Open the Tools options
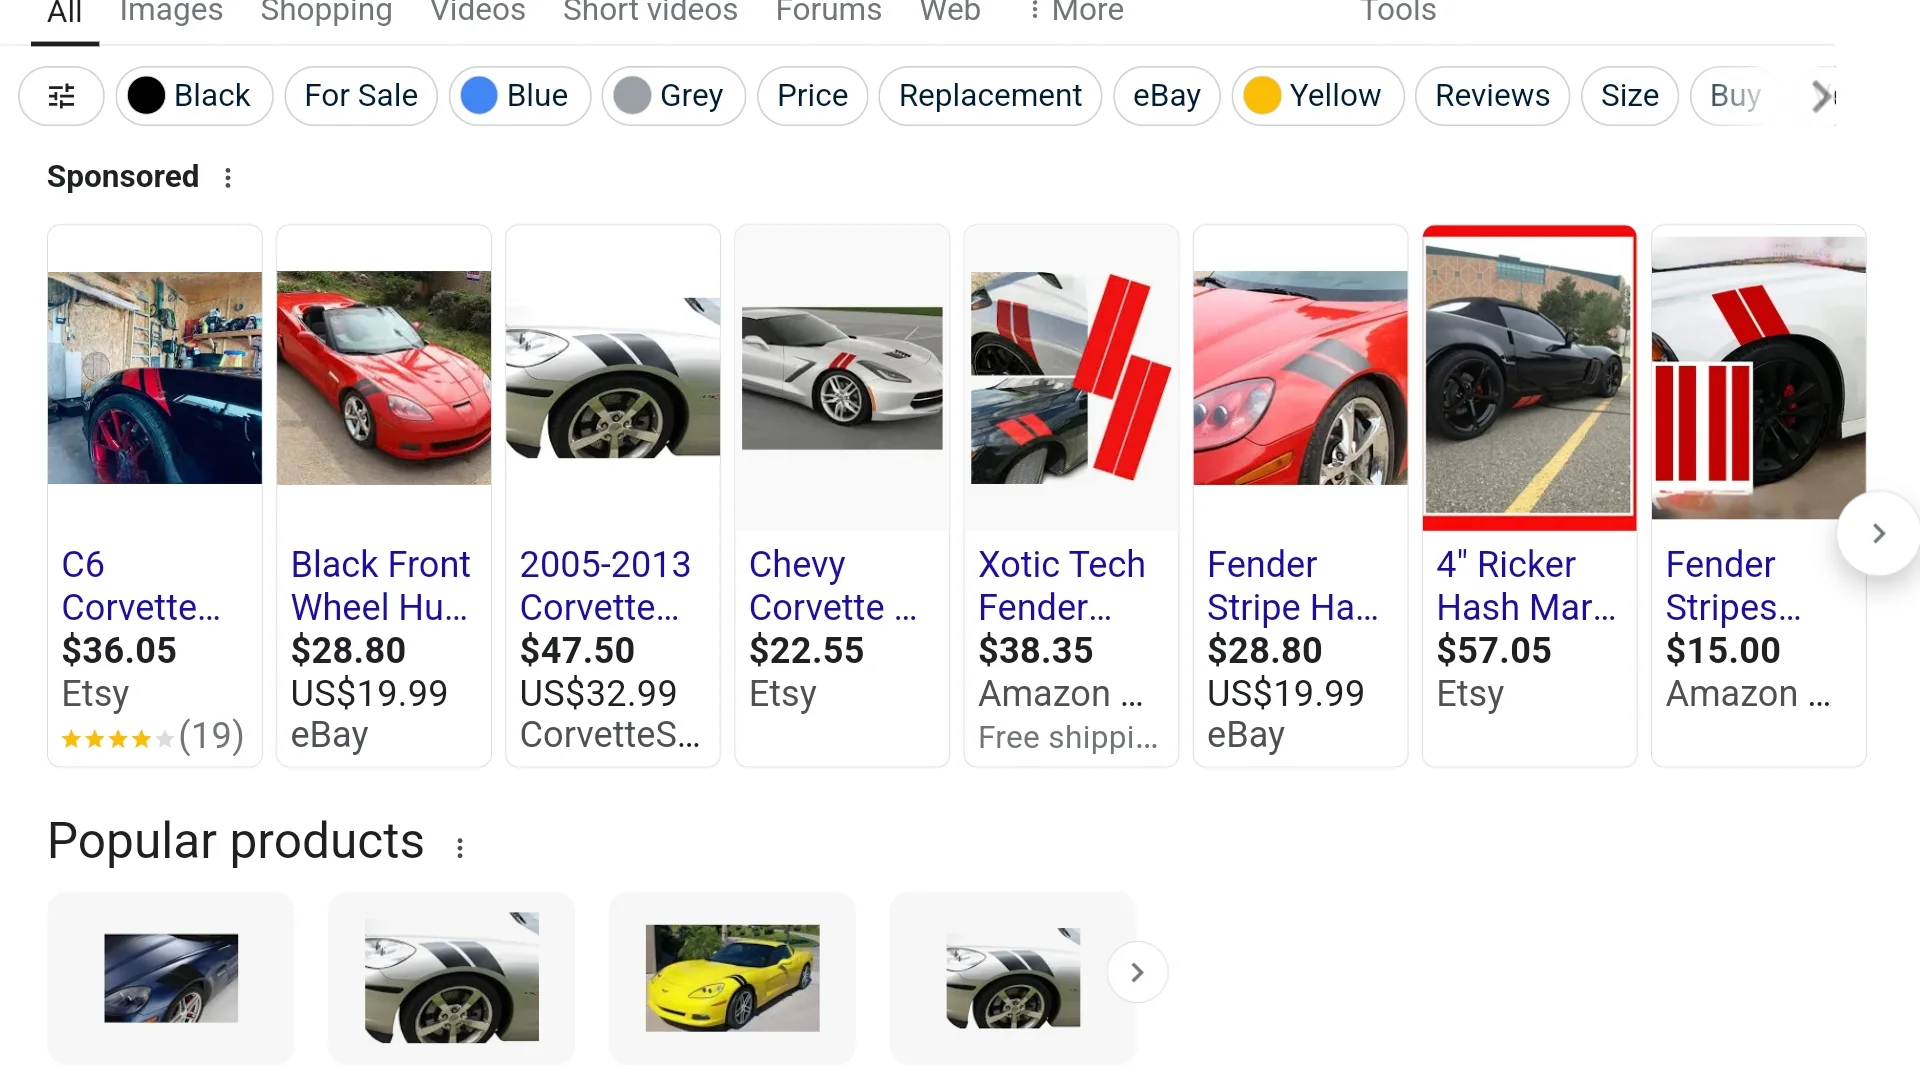This screenshot has height=1074, width=1920. pyautogui.click(x=1397, y=11)
